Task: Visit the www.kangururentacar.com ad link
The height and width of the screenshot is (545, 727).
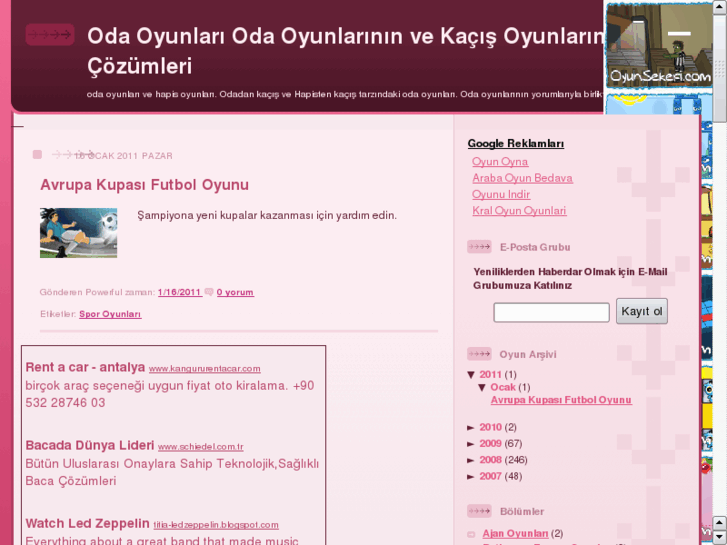Action: click(204, 369)
